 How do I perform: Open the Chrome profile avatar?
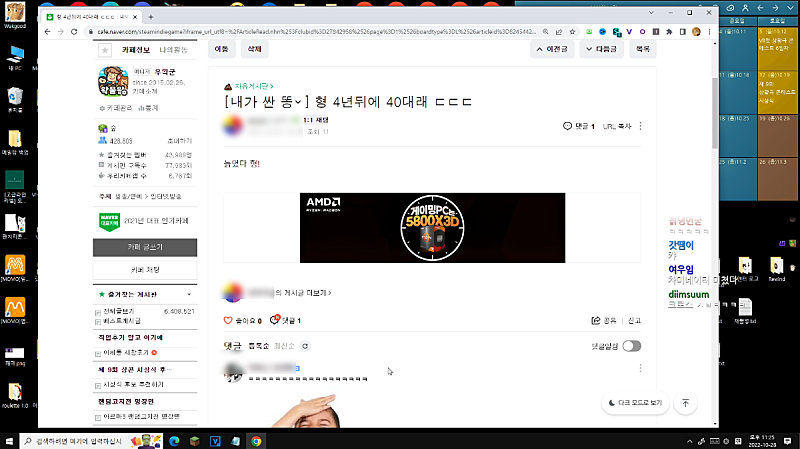696,32
